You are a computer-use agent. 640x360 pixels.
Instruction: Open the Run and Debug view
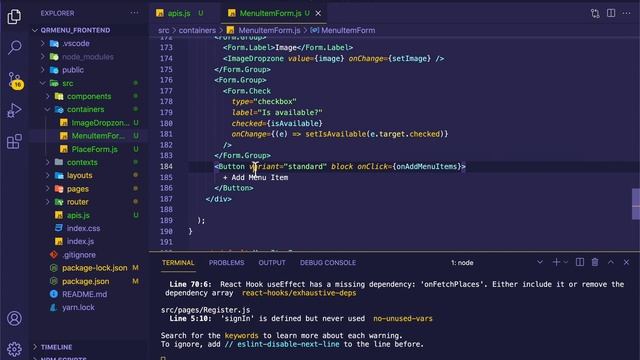14,110
